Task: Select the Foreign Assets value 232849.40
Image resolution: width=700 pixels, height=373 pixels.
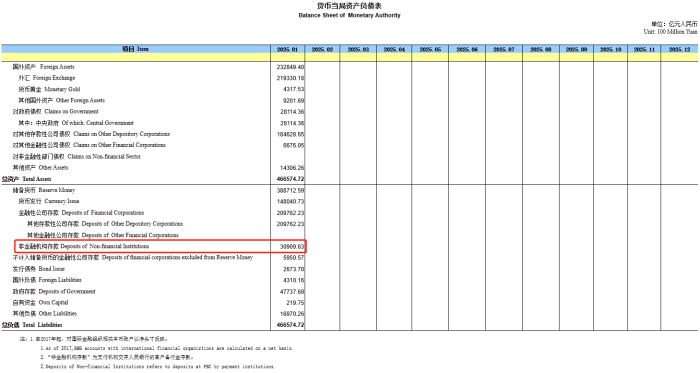Action: tap(290, 67)
